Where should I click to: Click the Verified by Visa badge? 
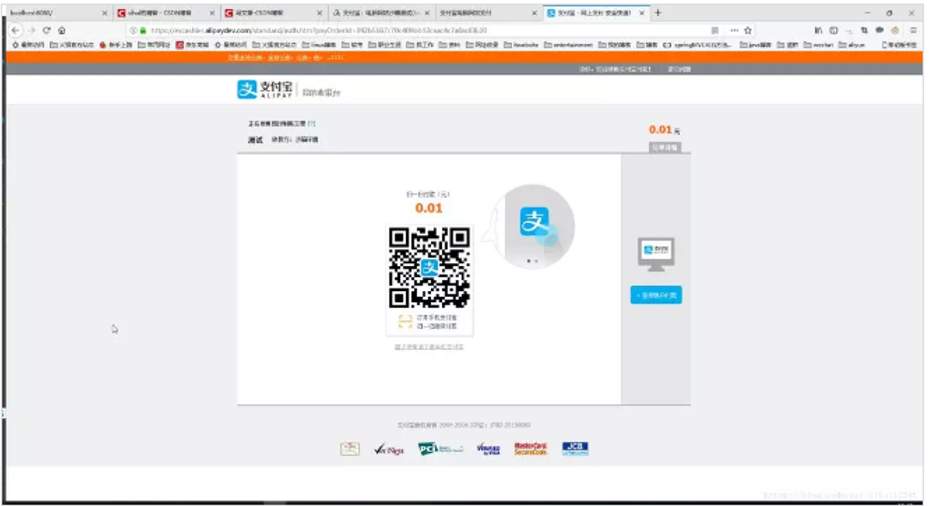point(488,449)
